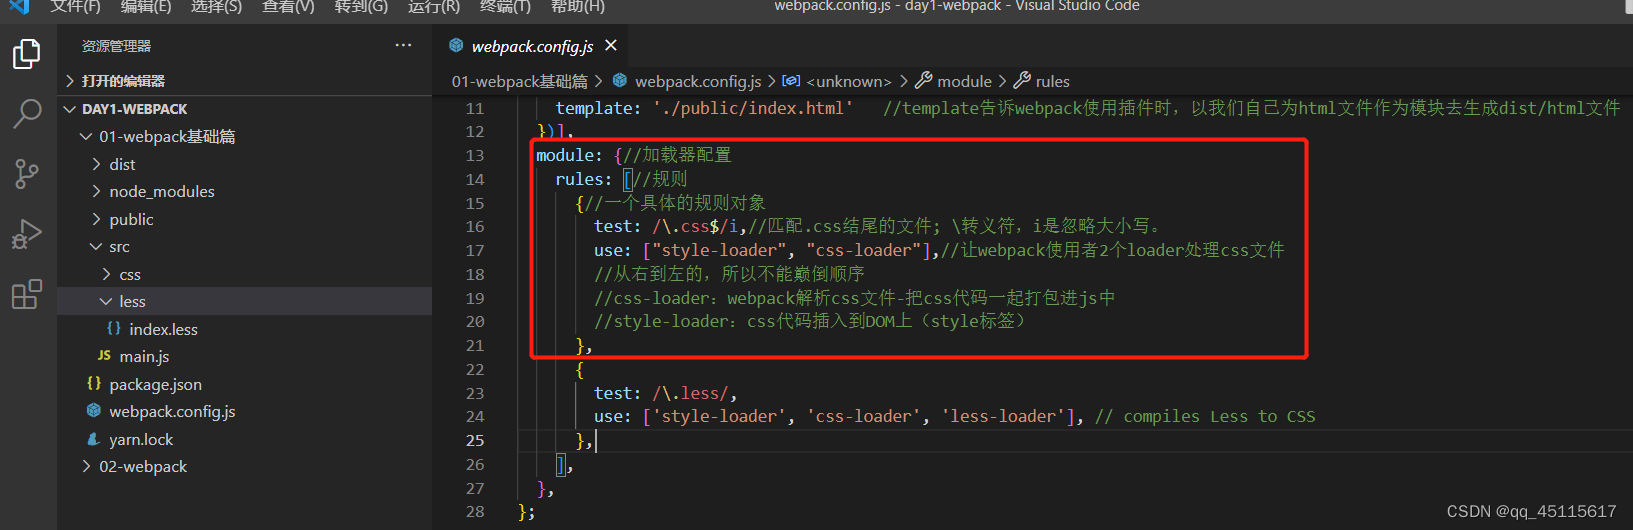Open yarn.lock in the explorer
Image resolution: width=1633 pixels, height=530 pixels.
point(245,439)
